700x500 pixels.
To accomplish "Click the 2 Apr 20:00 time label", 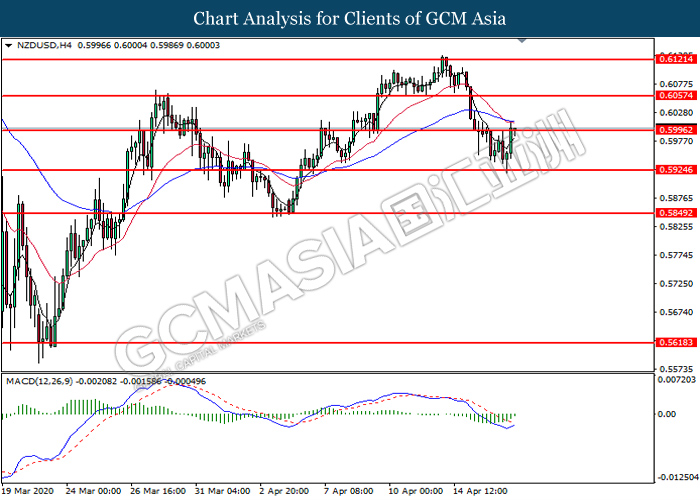I will [x=284, y=491].
